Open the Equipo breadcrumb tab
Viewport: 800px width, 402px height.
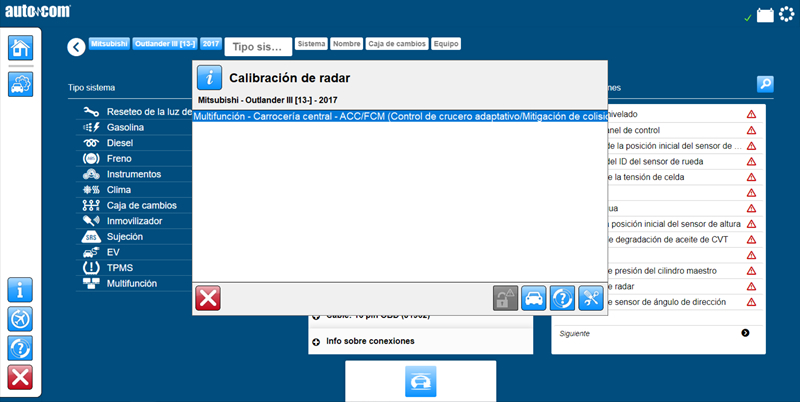click(446, 44)
